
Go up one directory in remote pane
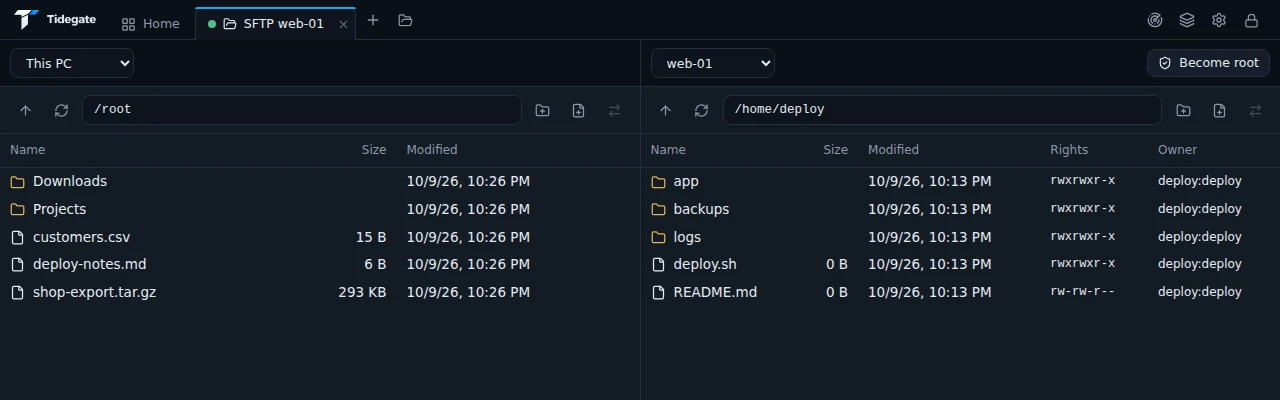[666, 110]
